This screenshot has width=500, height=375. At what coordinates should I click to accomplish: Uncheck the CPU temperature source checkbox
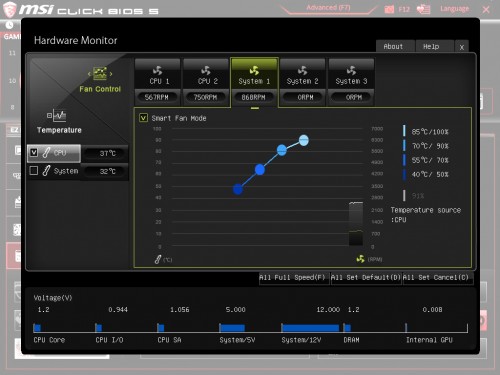[x=34, y=153]
